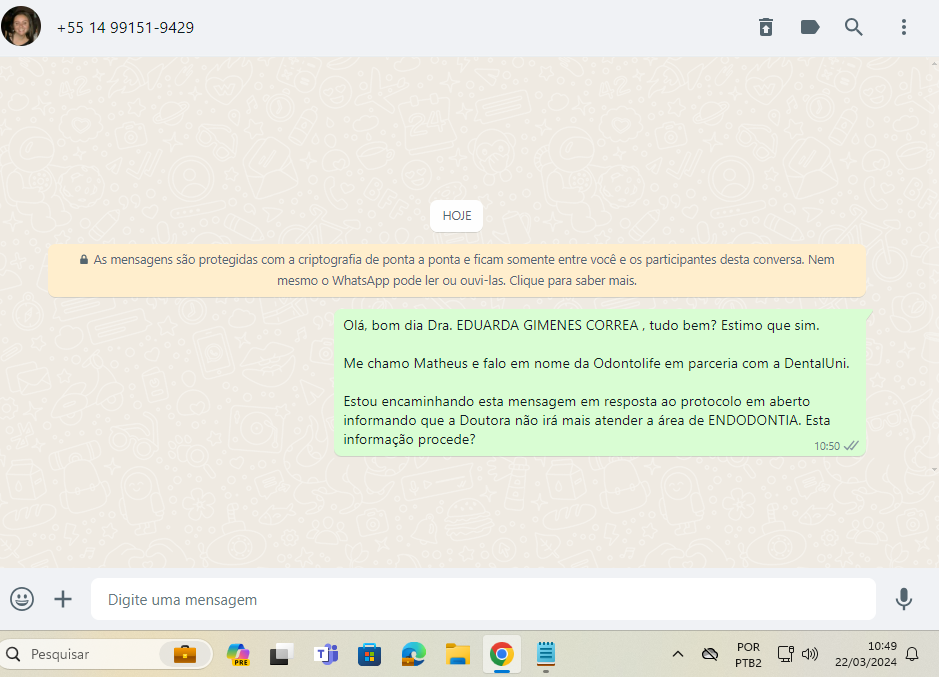The image size is (939, 677).
Task: Open the label tag icon
Action: click(810, 27)
